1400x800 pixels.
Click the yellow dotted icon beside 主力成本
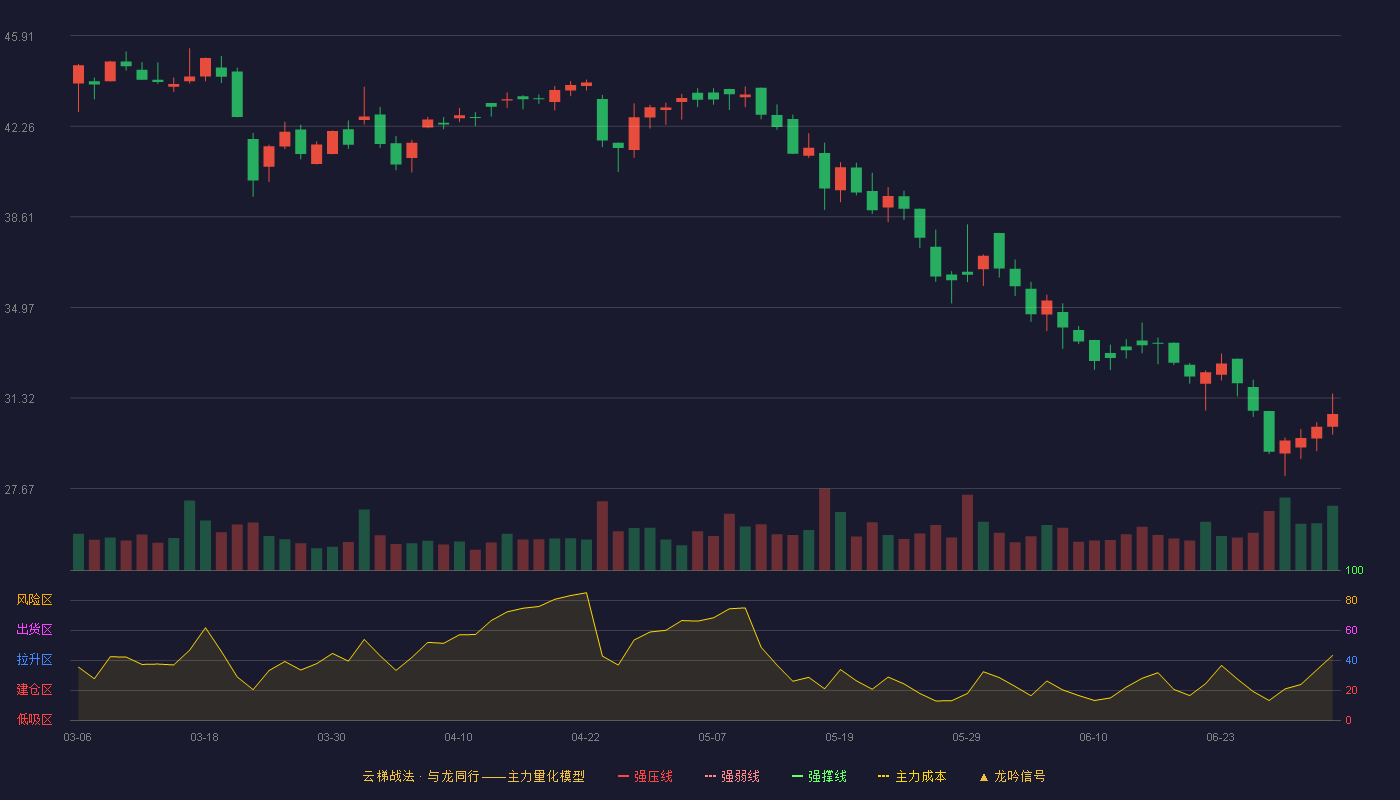(884, 776)
